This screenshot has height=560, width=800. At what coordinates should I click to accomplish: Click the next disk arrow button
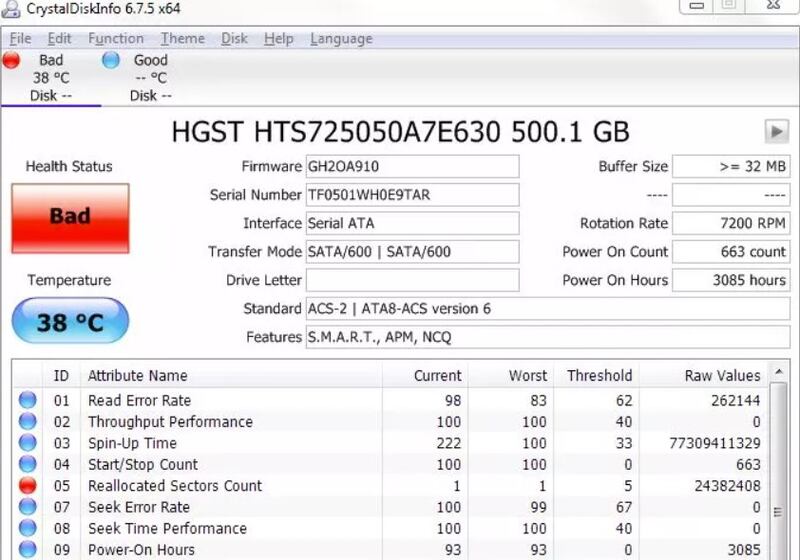click(x=776, y=131)
